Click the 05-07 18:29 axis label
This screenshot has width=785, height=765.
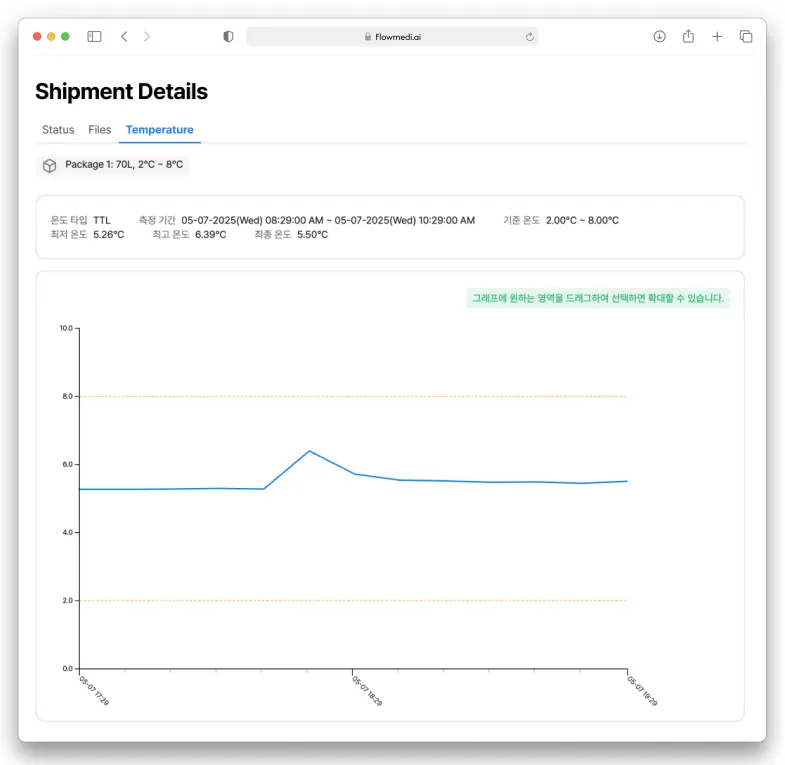[366, 690]
